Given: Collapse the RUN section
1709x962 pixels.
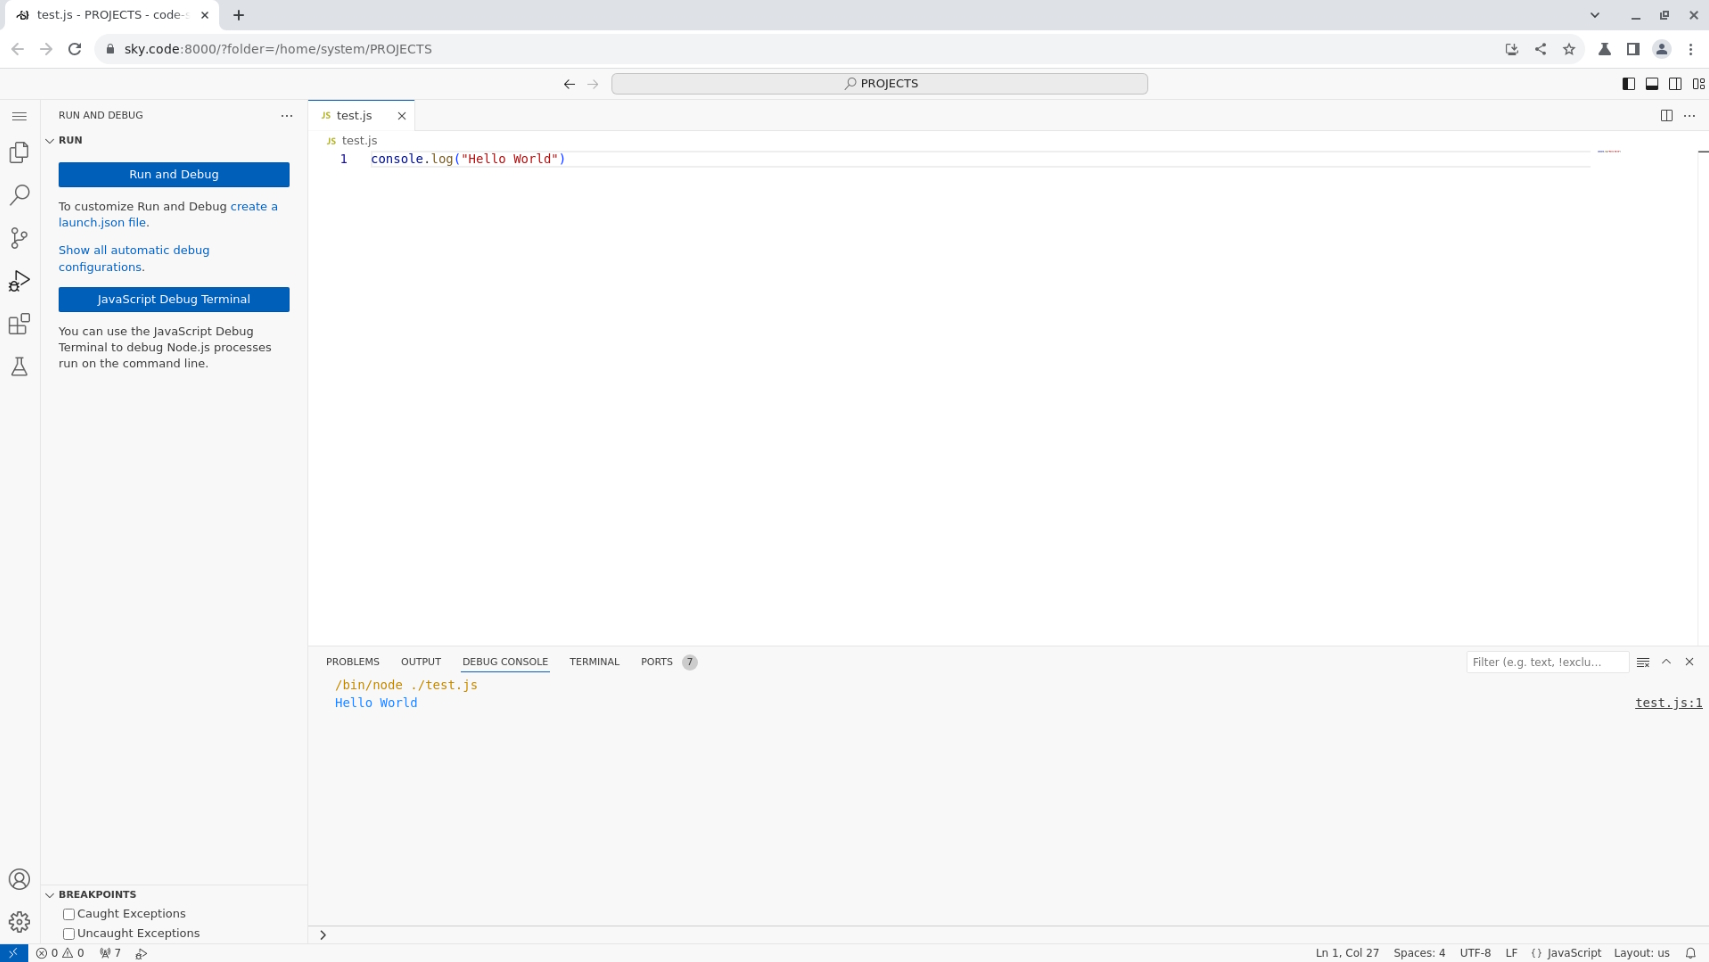Looking at the screenshot, I should pos(51,140).
